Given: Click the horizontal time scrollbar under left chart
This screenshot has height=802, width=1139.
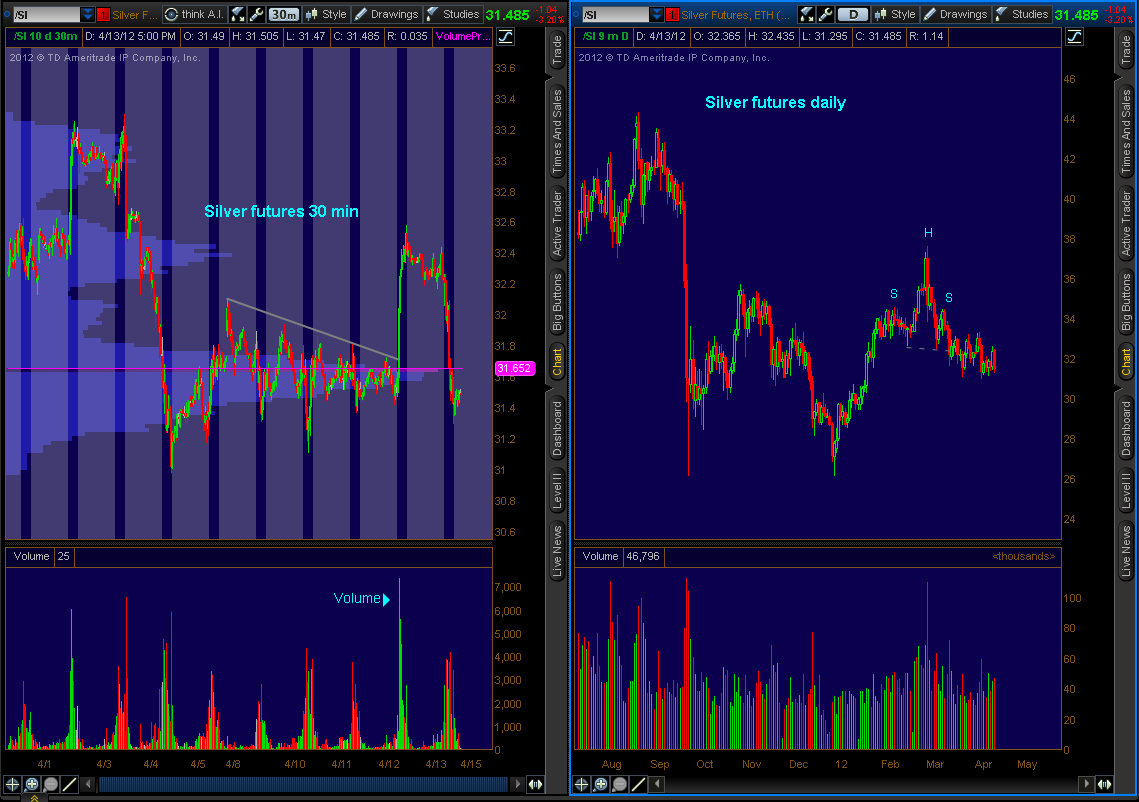Looking at the screenshot, I should [300, 785].
